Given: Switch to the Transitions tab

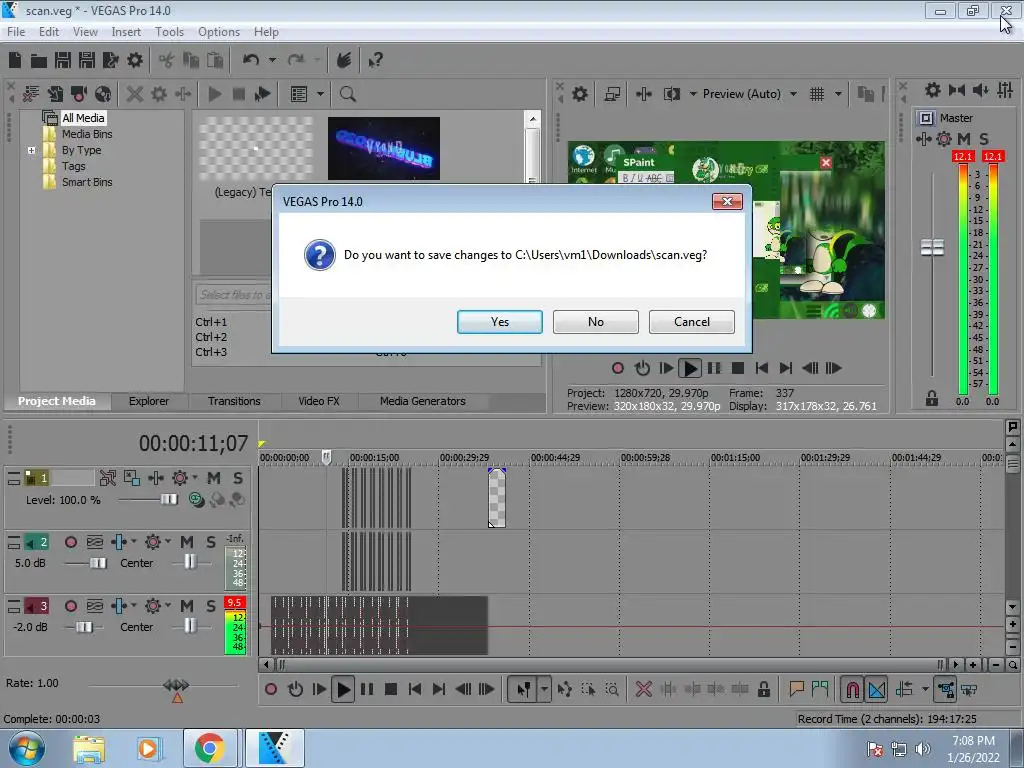Looking at the screenshot, I should [x=234, y=401].
